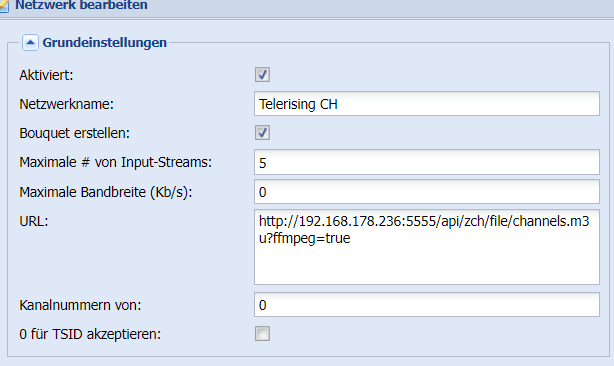This screenshot has height=366, width=614.
Task: Click the Maximale # von Input-Streams field
Action: point(427,162)
